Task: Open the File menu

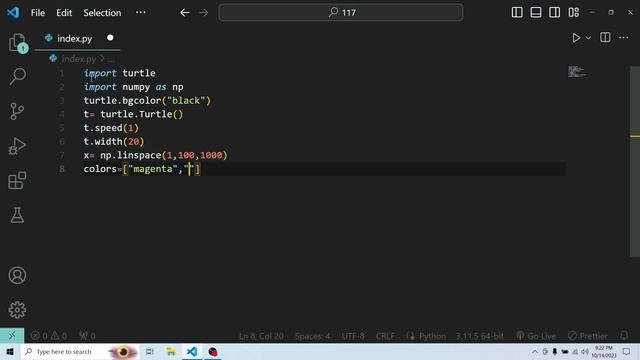Action: point(38,13)
